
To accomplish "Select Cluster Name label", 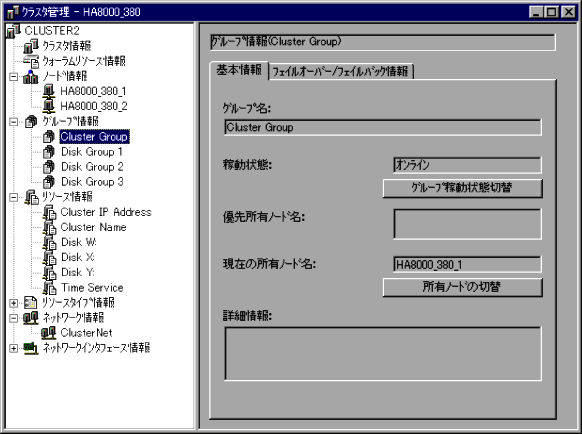I will [x=94, y=227].
